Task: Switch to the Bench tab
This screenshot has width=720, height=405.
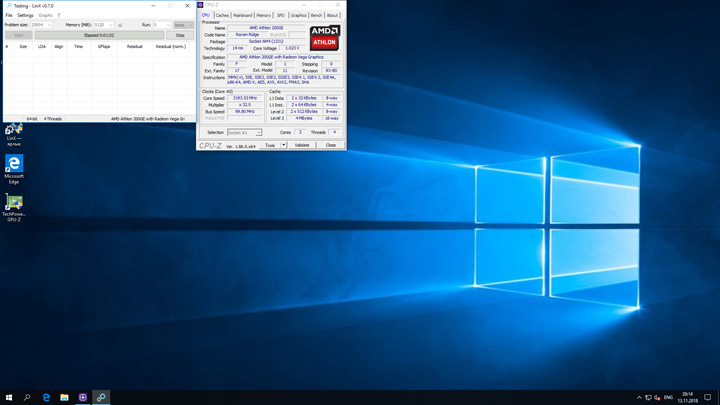Action: pyautogui.click(x=316, y=15)
